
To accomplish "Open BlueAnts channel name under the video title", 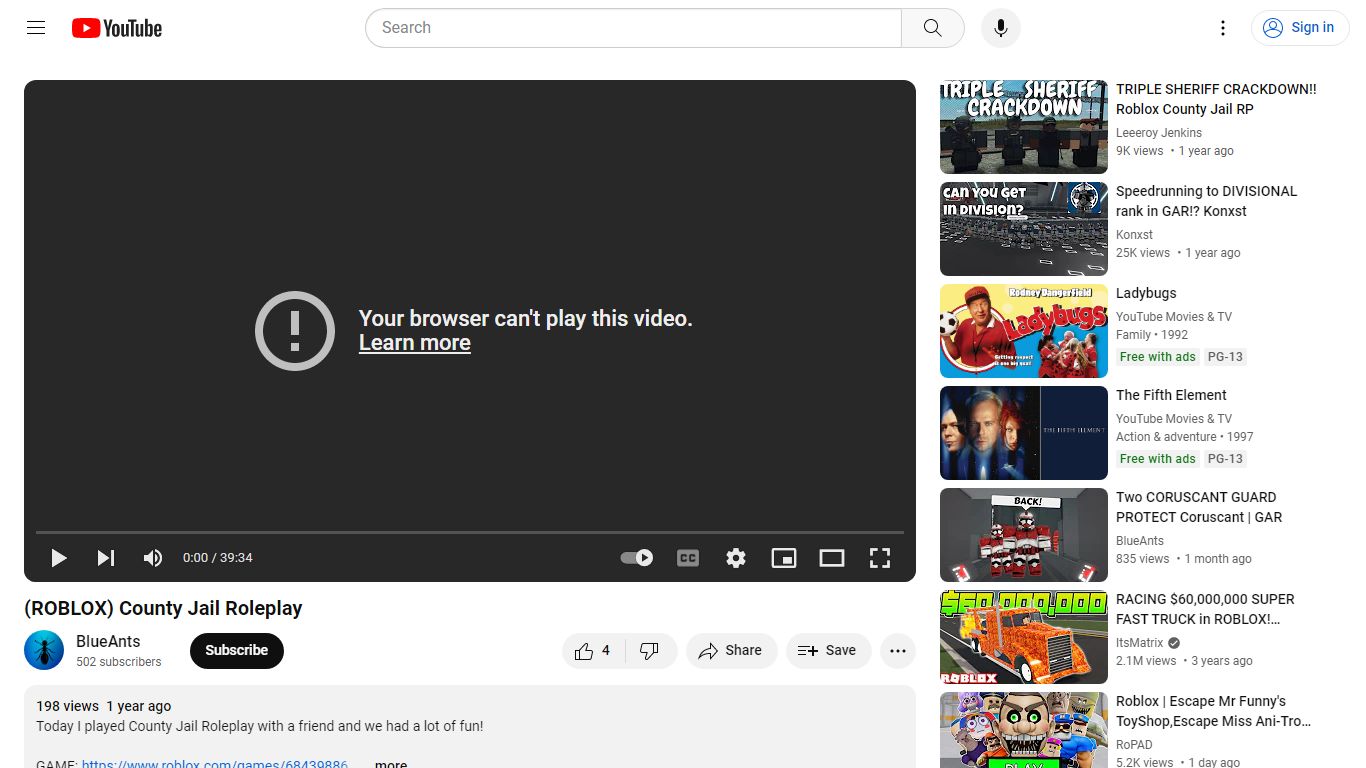I will [x=108, y=642].
